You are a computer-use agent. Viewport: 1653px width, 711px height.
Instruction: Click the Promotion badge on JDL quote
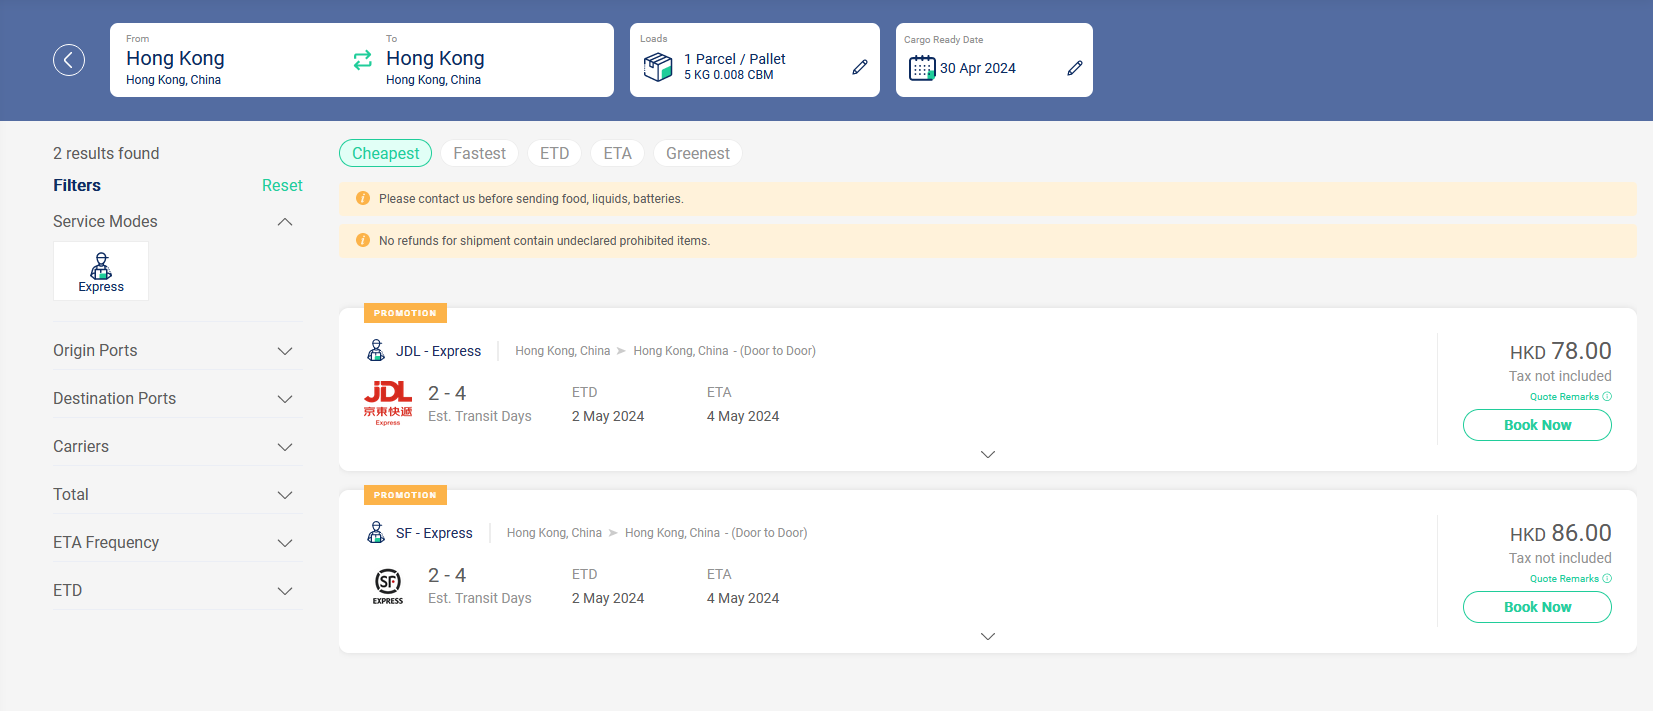coord(405,313)
